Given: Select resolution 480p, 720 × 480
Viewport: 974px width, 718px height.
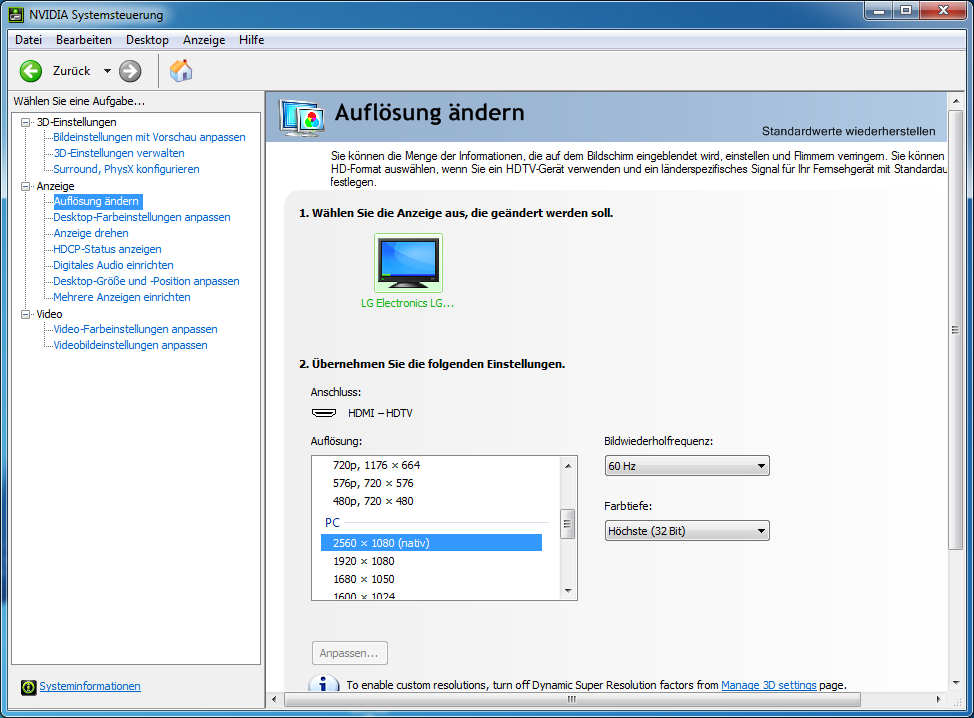Looking at the screenshot, I should [373, 501].
